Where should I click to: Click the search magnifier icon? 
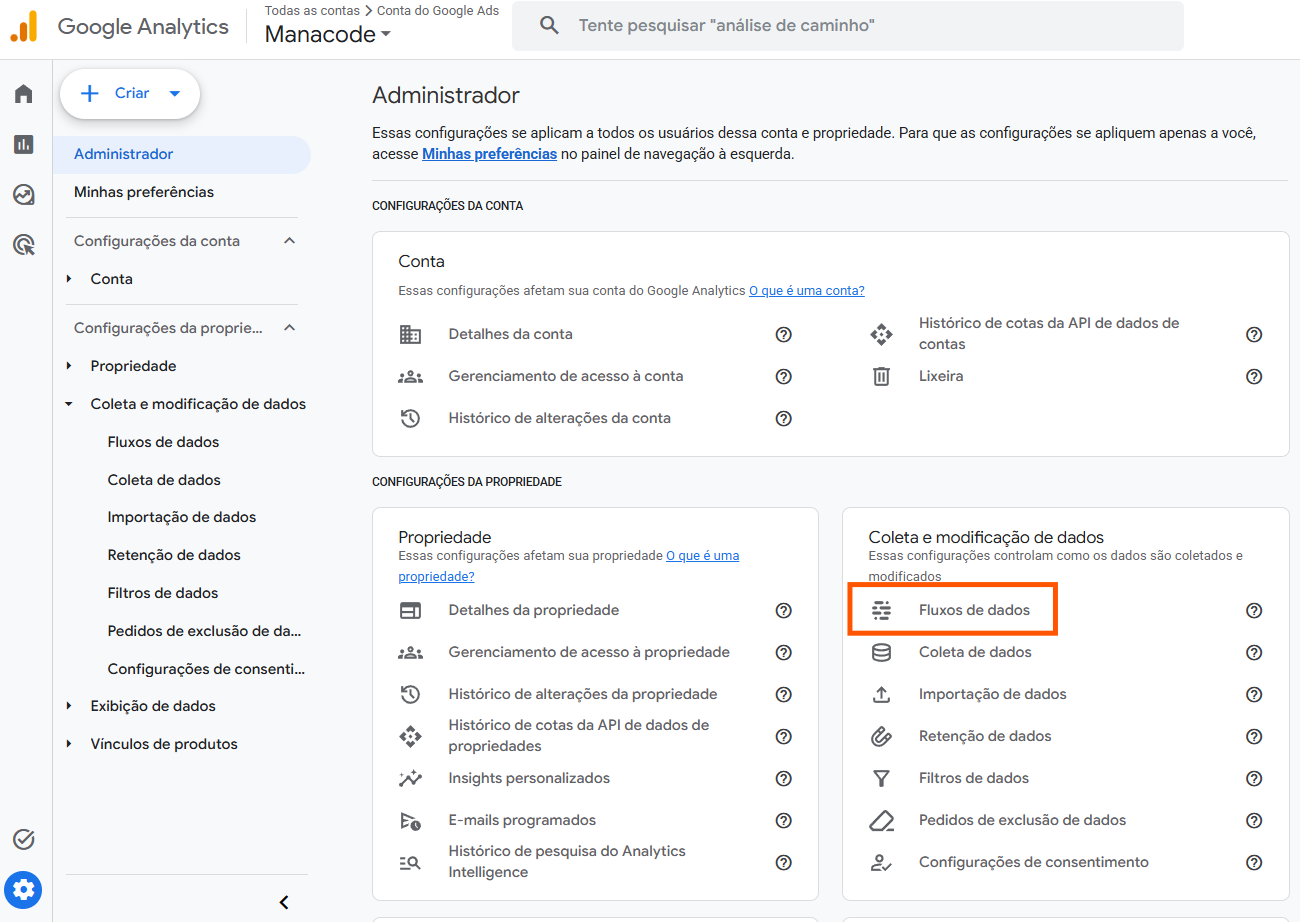click(549, 26)
